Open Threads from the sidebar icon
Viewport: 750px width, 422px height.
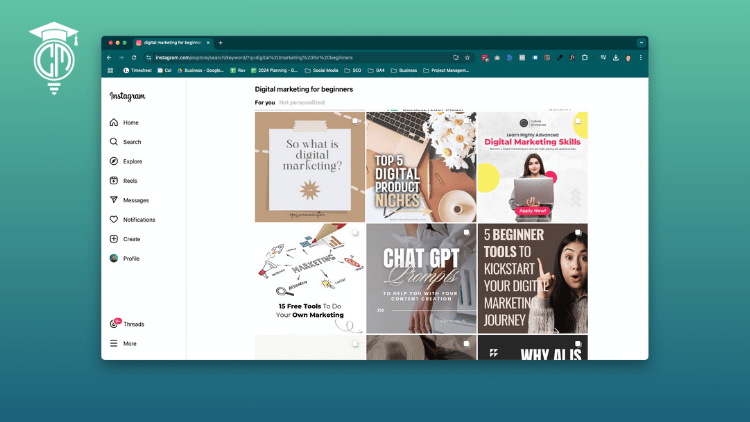[x=115, y=324]
